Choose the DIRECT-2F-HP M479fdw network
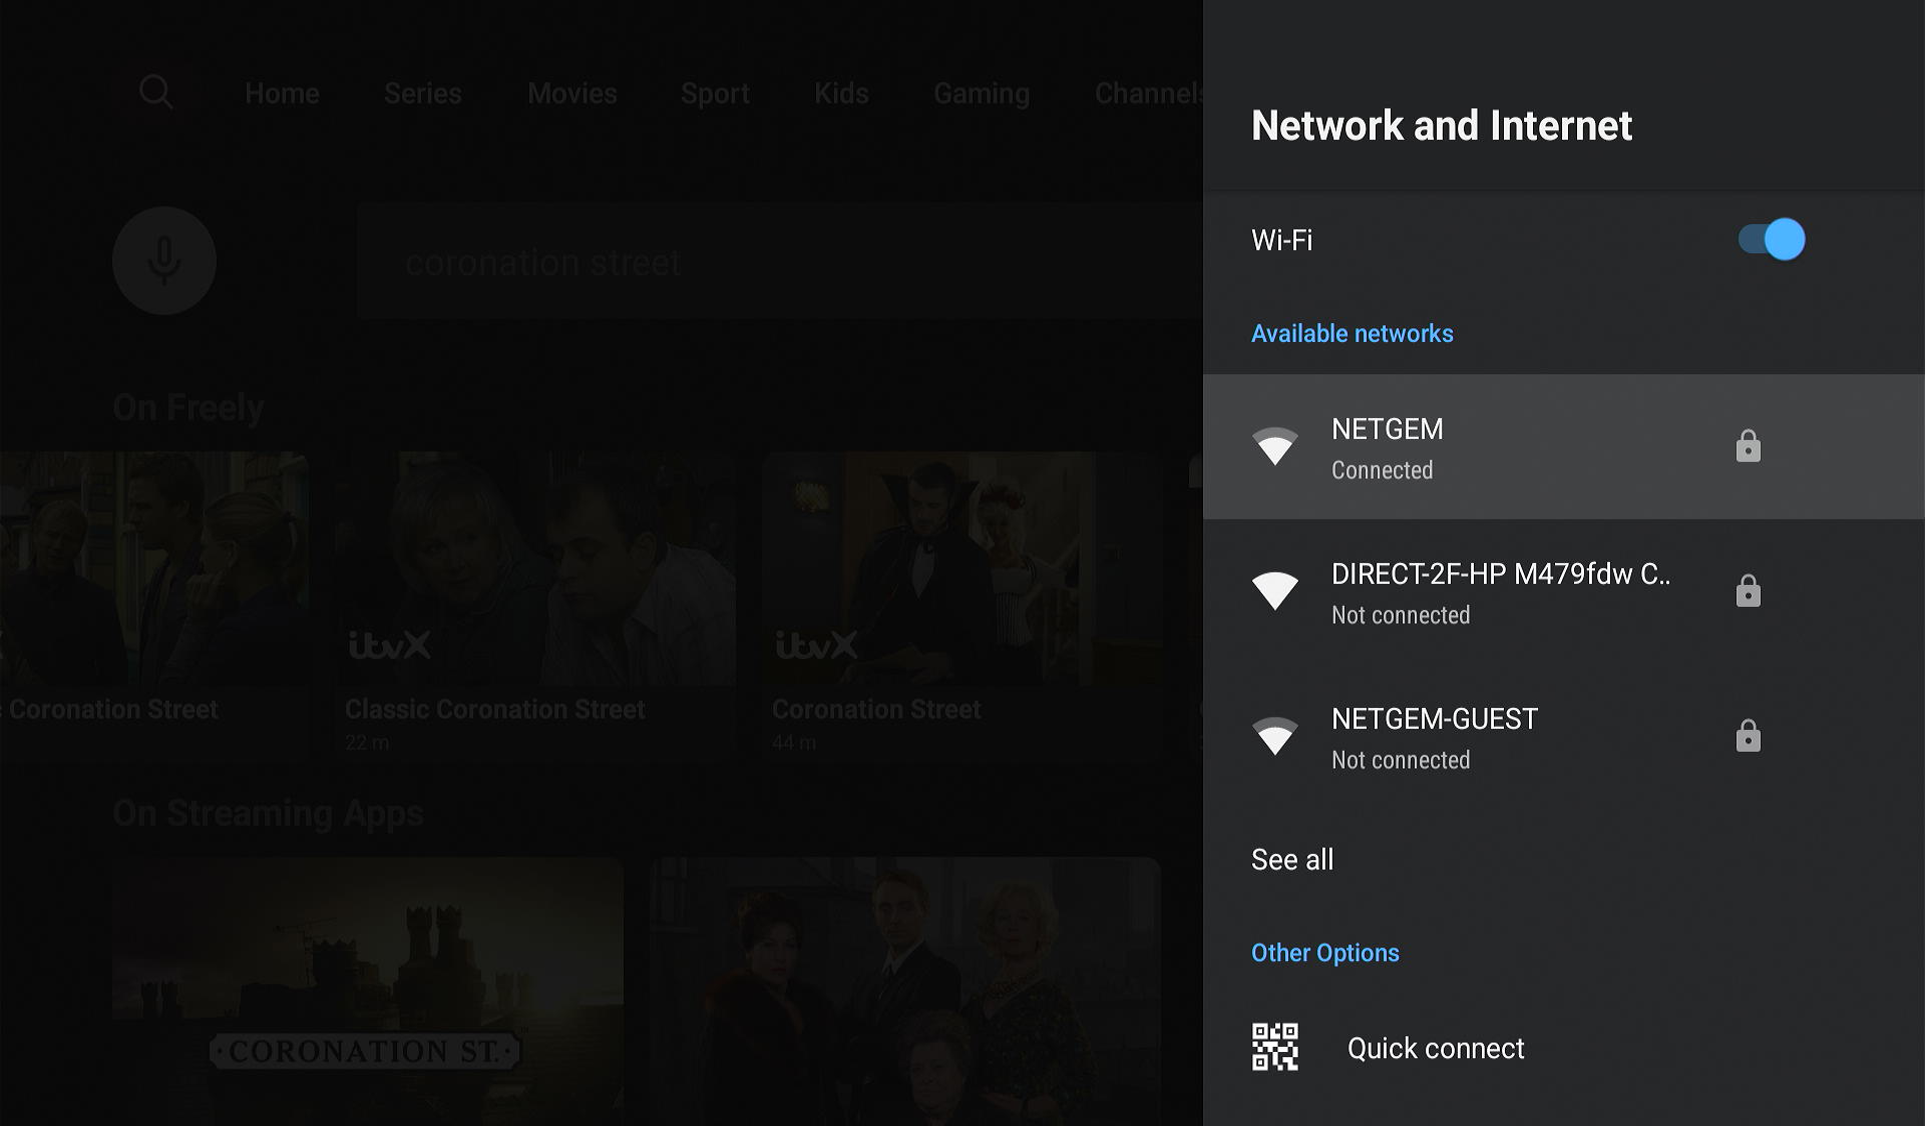1925x1126 pixels. pos(1563,592)
